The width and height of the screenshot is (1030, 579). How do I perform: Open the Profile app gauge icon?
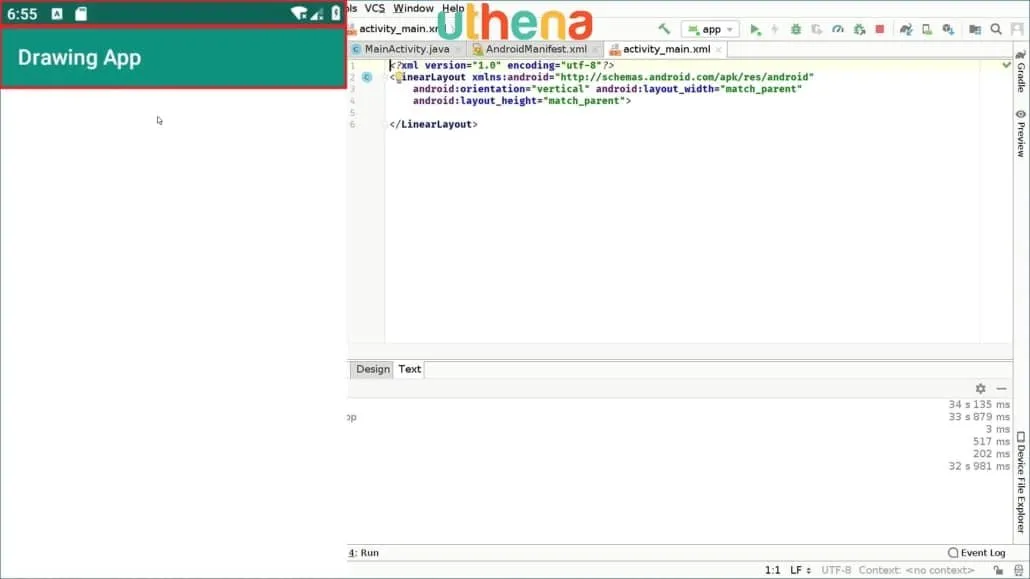838,30
